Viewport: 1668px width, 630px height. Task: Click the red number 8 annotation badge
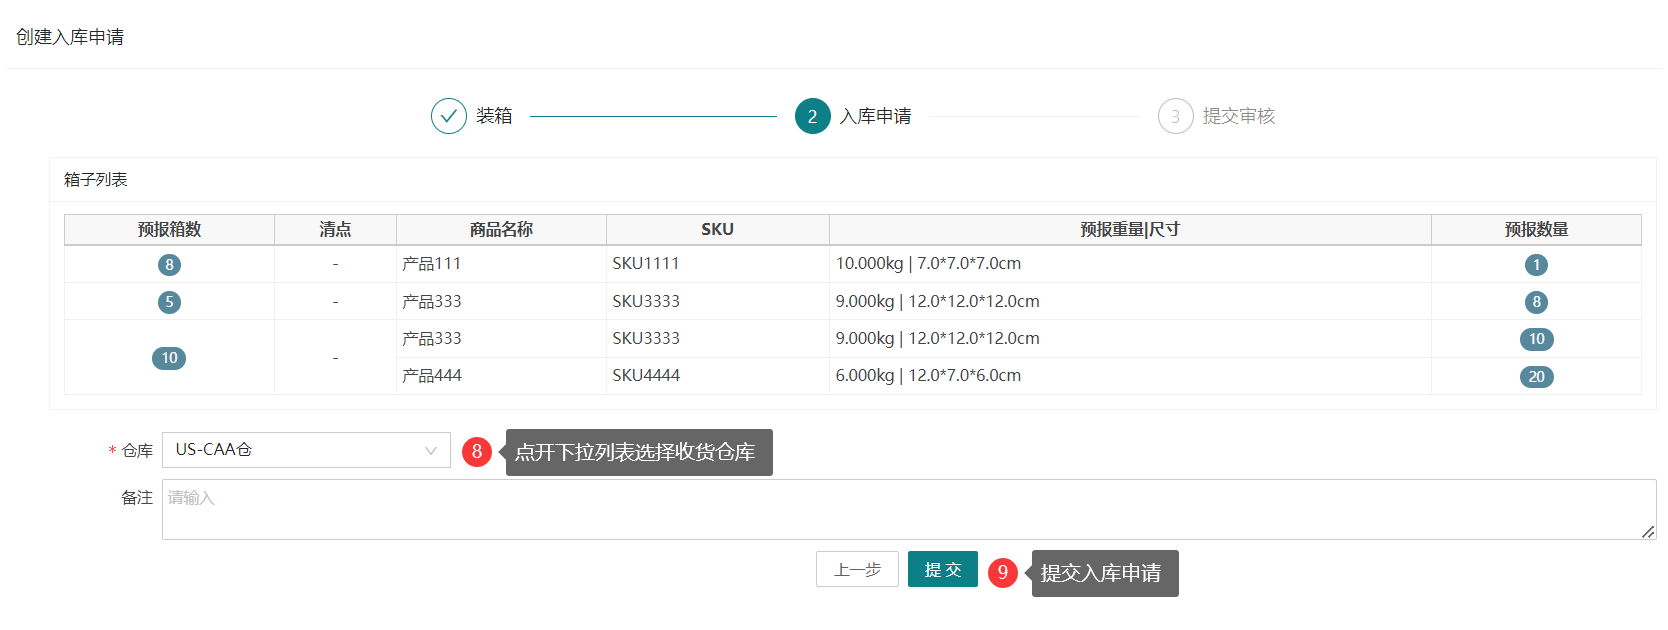477,452
